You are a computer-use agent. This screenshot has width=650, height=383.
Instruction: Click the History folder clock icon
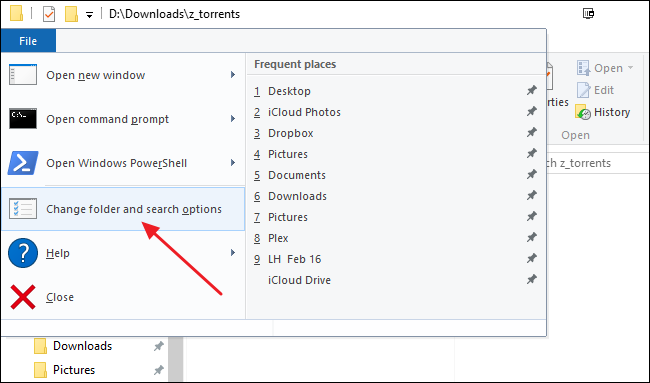[583, 112]
